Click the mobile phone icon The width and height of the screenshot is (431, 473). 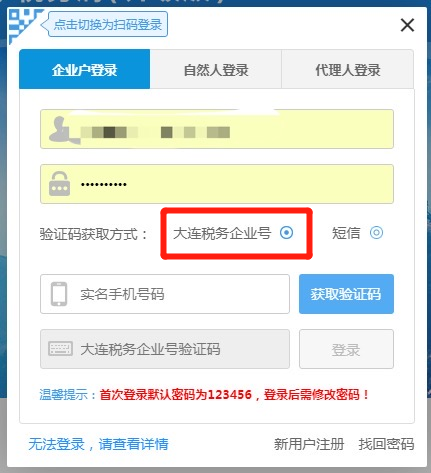(59, 294)
